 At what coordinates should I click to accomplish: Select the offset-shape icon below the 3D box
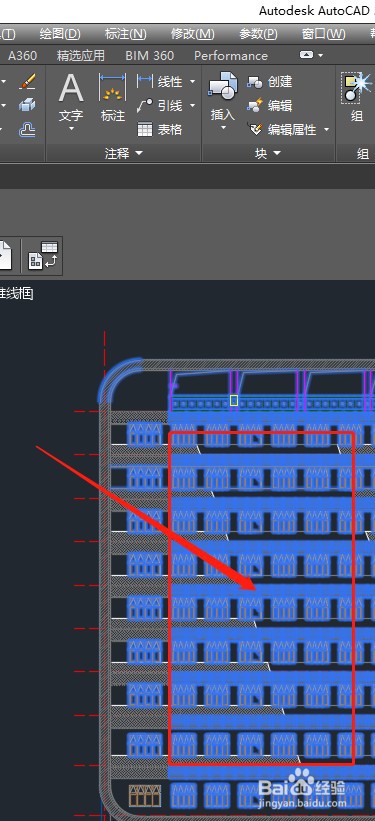point(27,129)
